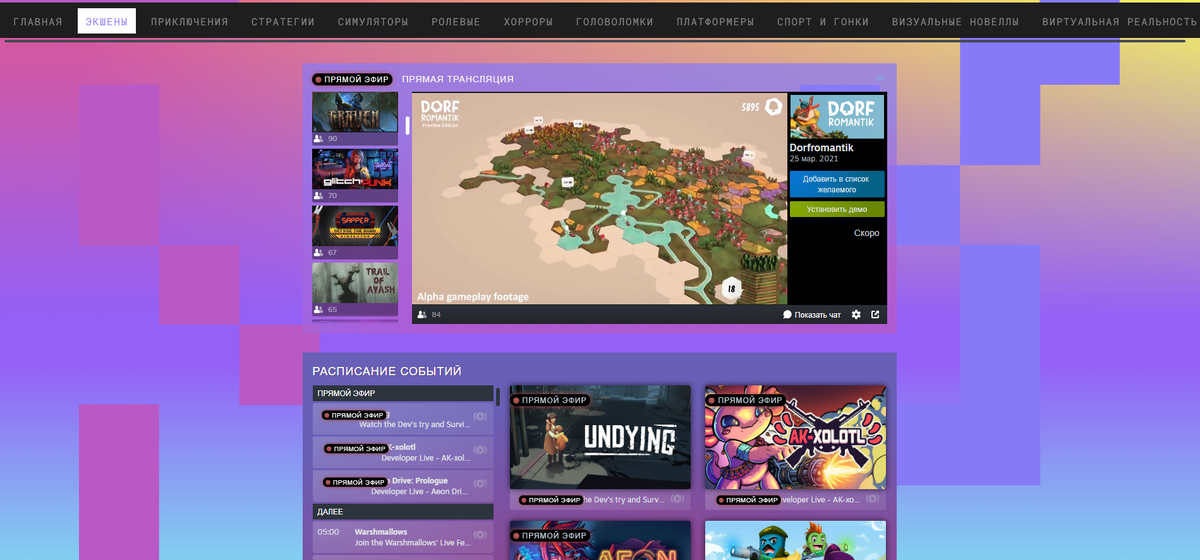The width and height of the screenshot is (1200, 560).
Task: Open the Ролевые category tab
Action: point(456,21)
